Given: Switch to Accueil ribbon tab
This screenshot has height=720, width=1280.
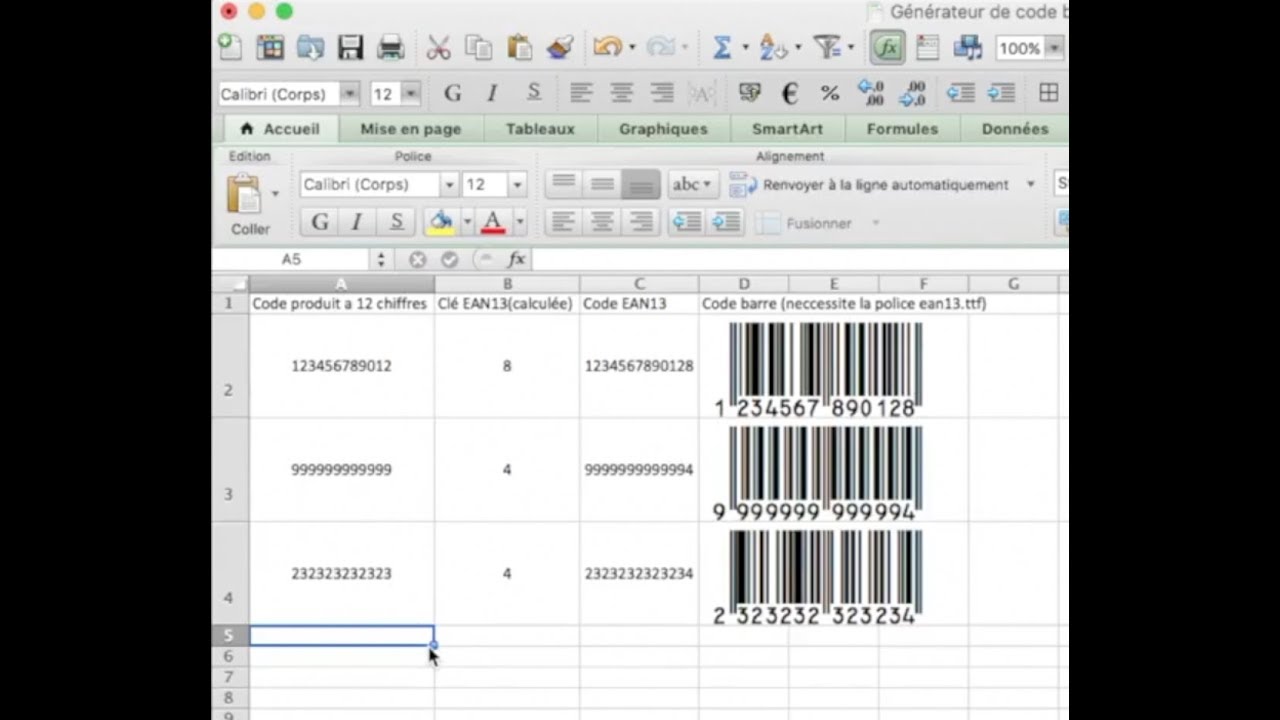Looking at the screenshot, I should tap(281, 129).
